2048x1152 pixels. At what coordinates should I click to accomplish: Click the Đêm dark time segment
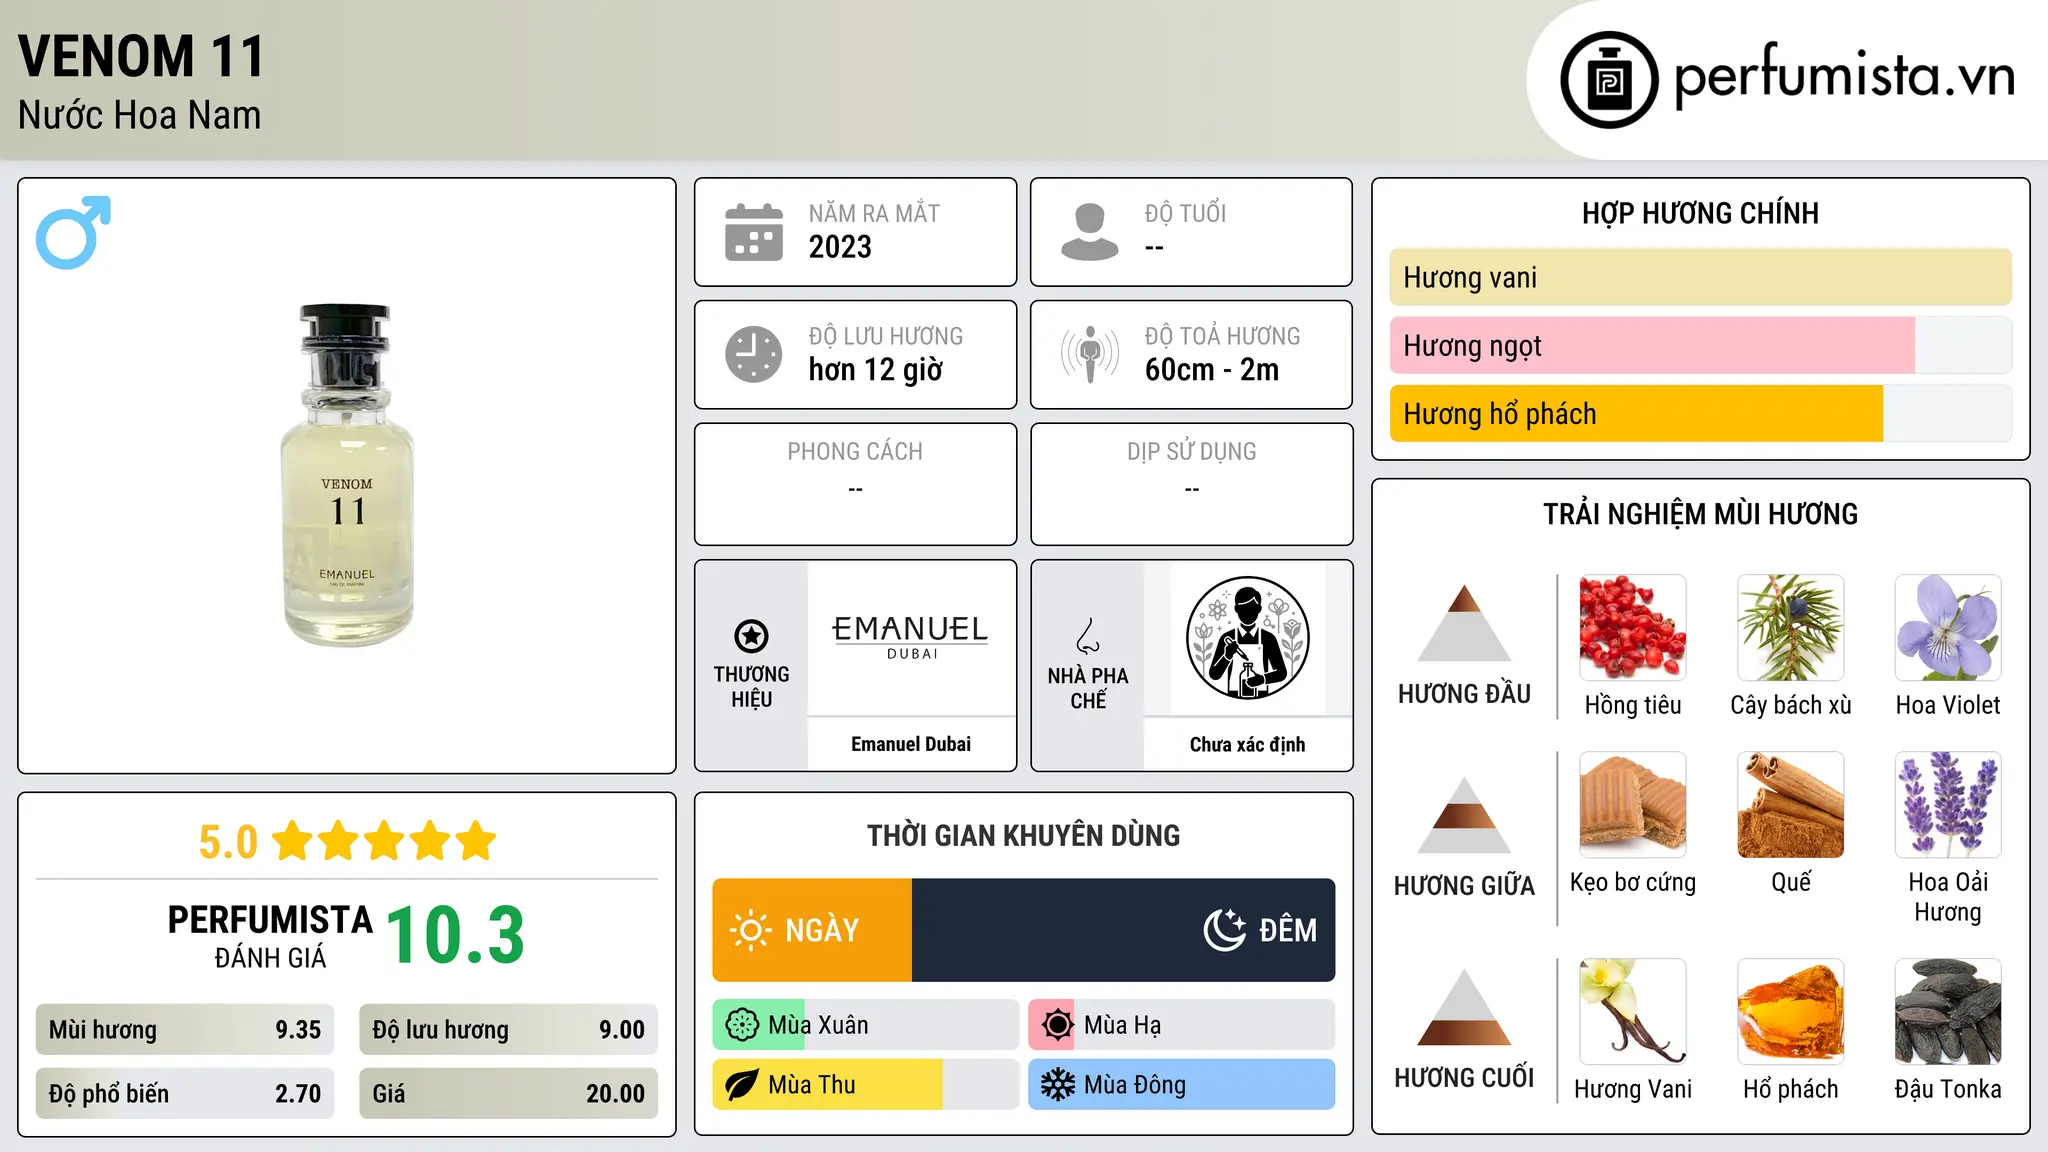[1124, 930]
